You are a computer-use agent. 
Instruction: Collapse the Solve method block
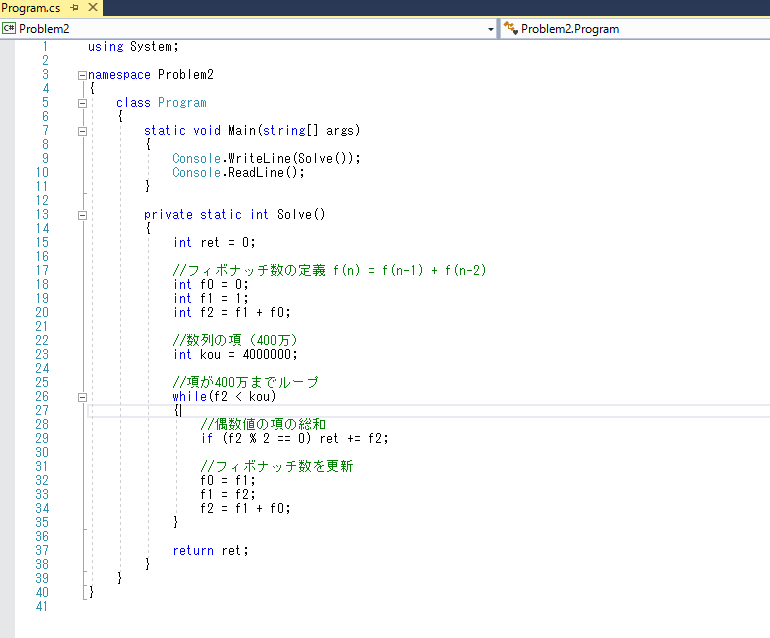point(82,215)
